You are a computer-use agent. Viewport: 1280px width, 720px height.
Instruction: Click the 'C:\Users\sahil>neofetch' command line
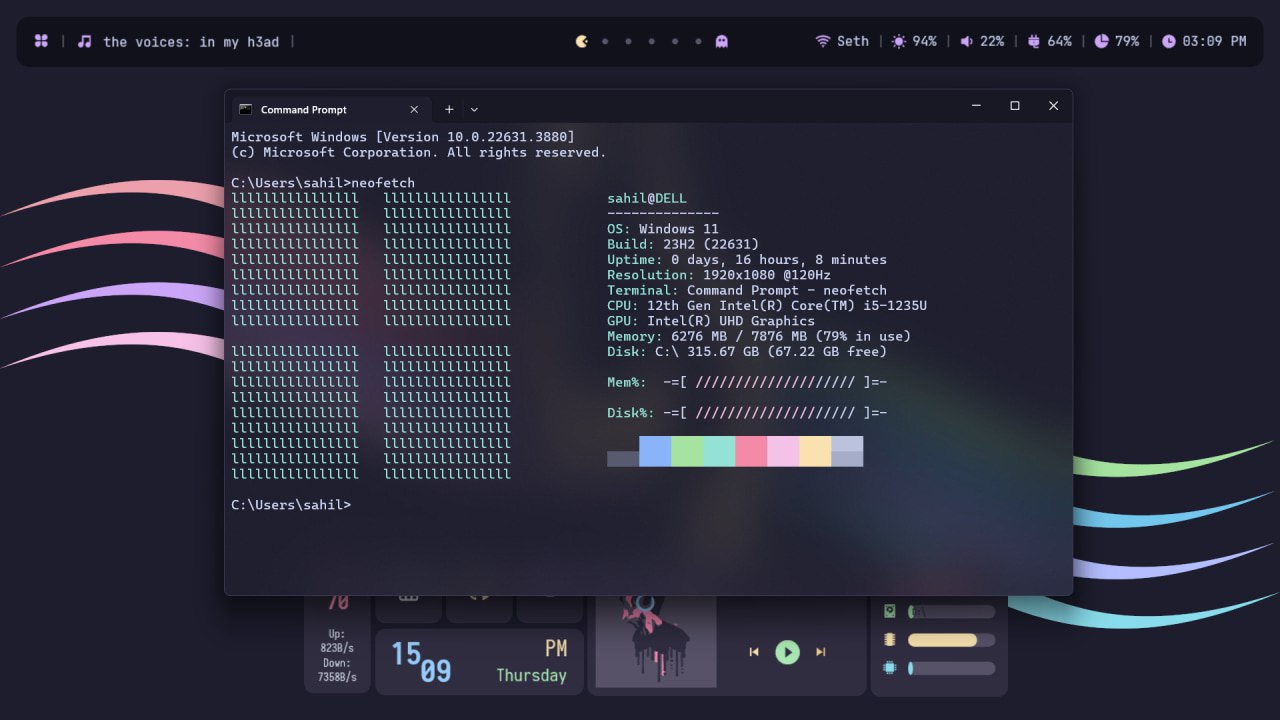click(323, 183)
